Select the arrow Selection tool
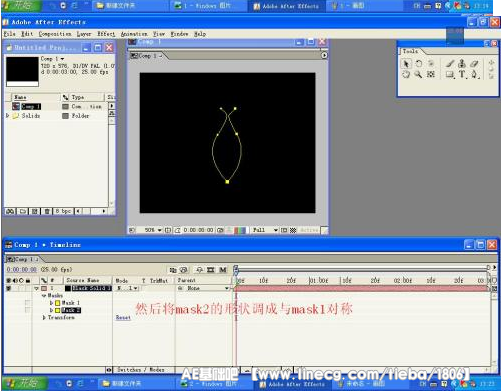The image size is (502, 391). [406, 64]
